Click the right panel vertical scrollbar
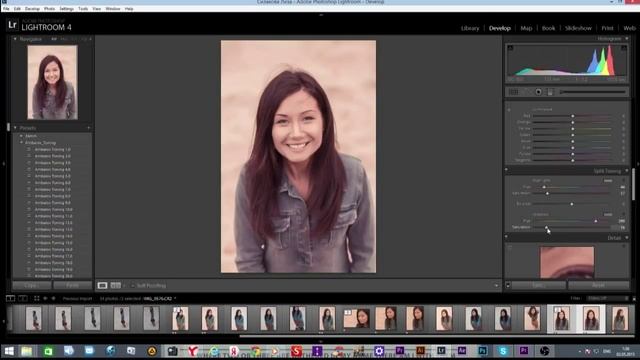Image resolution: width=640 pixels, height=360 pixels. 633,184
